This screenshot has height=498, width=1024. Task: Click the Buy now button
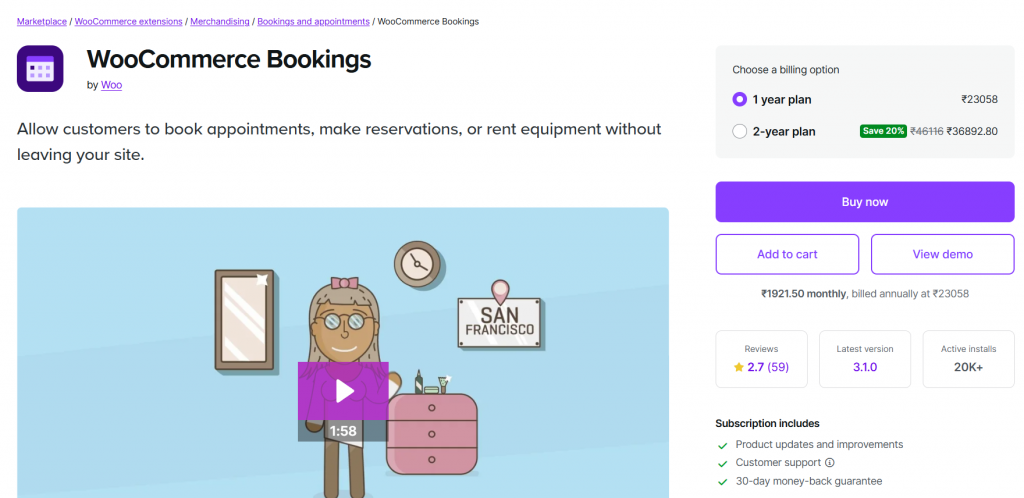point(865,202)
